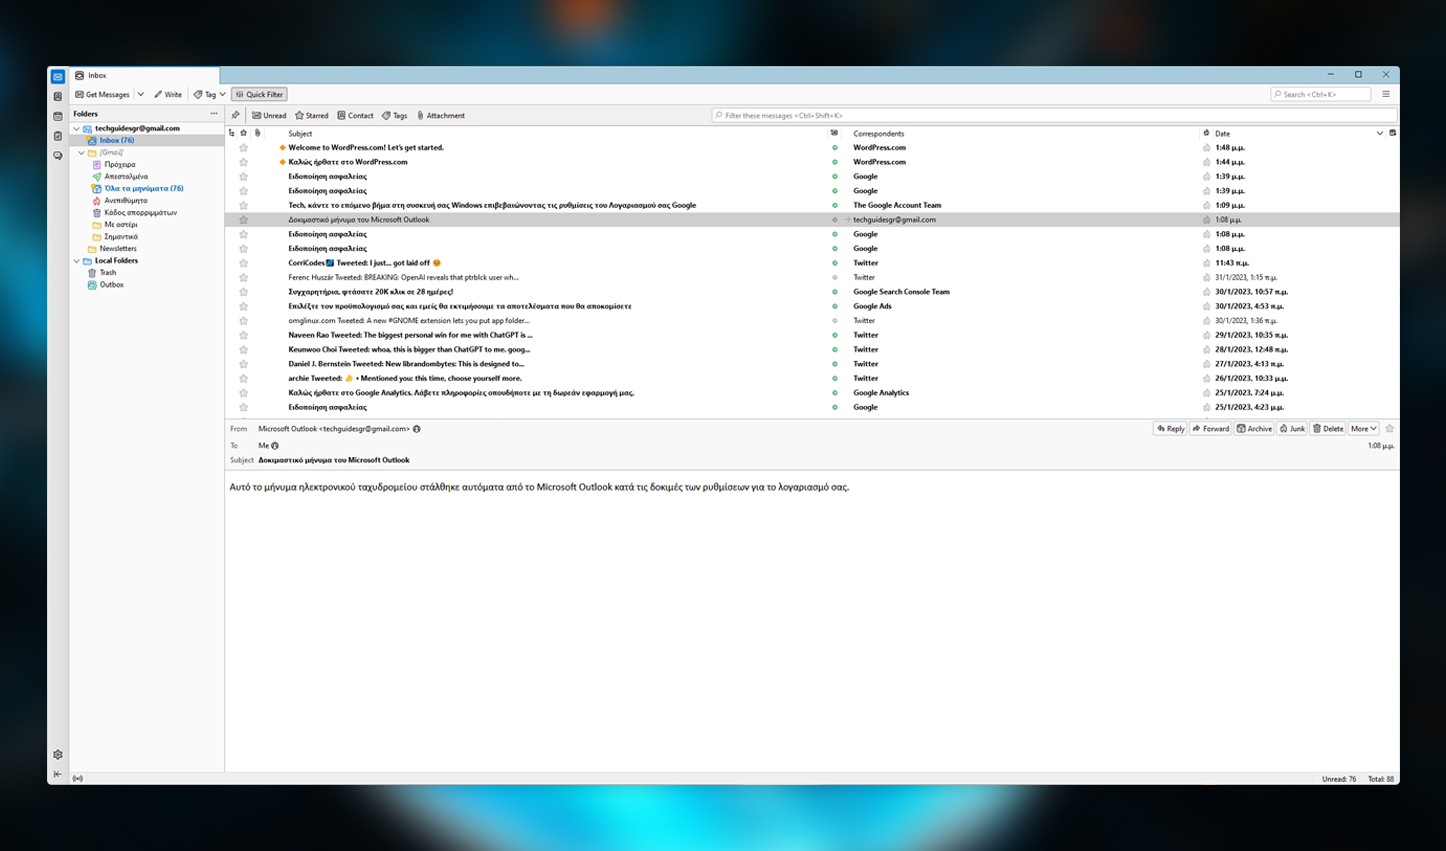Click the Write button

tap(168, 95)
